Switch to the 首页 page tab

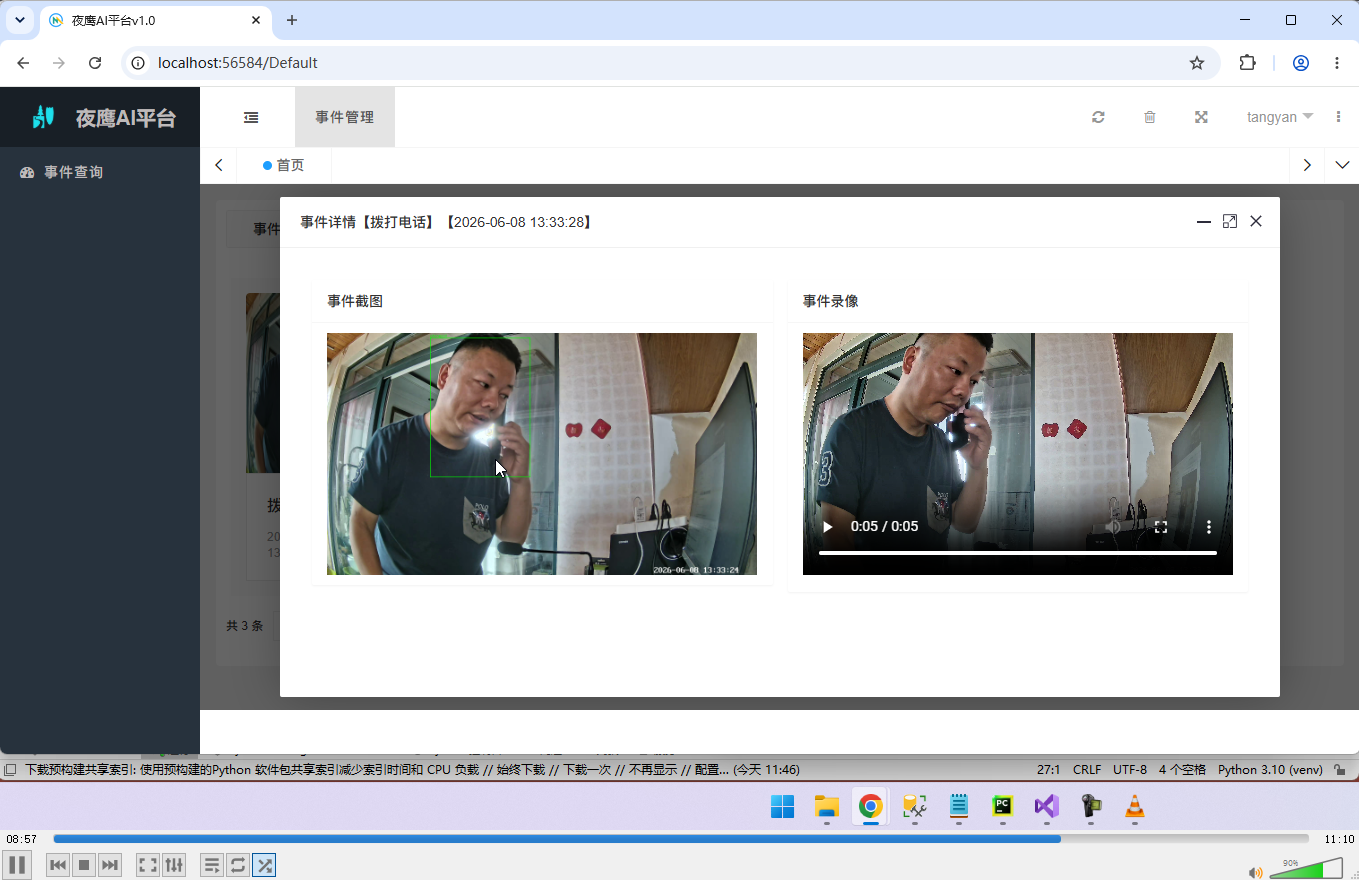pyautogui.click(x=284, y=165)
